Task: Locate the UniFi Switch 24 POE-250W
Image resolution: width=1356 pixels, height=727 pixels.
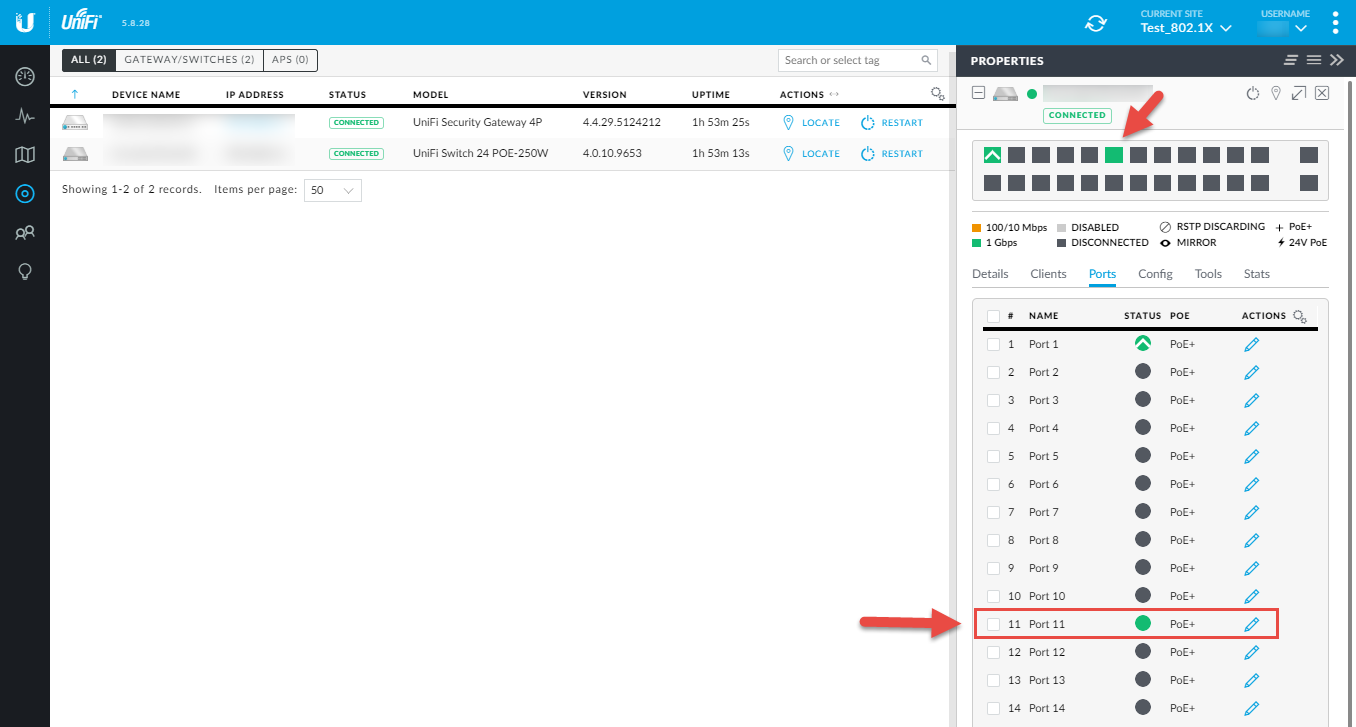Action: coord(811,153)
